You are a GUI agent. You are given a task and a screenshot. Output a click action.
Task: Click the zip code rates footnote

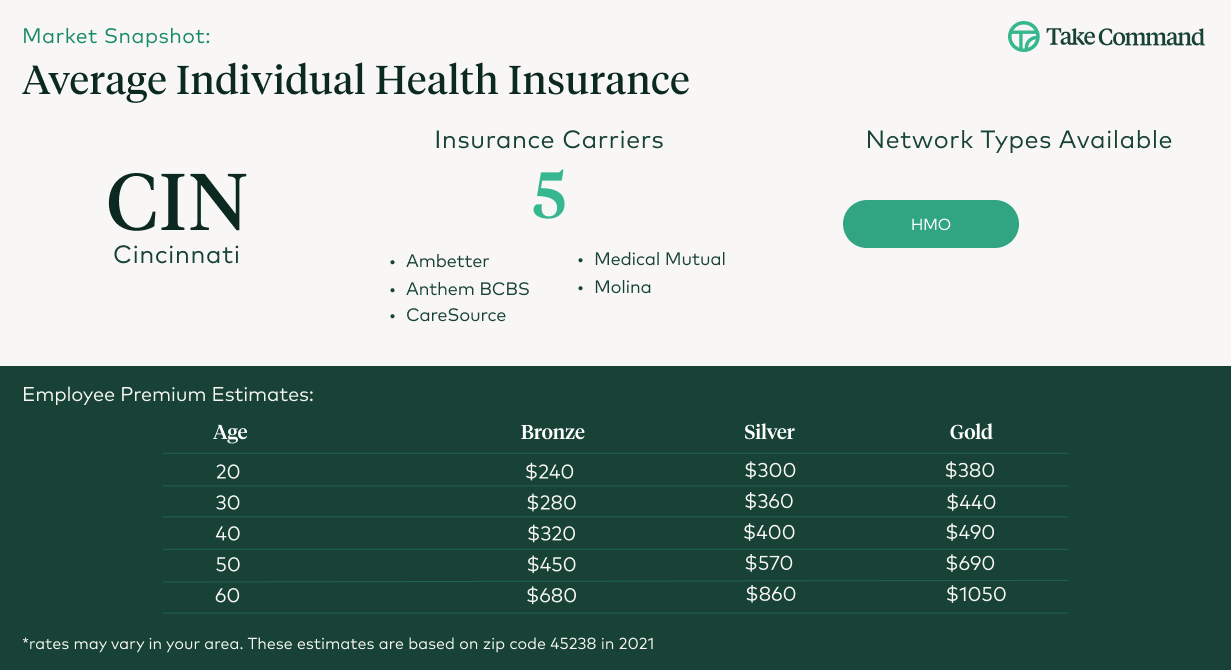[338, 643]
